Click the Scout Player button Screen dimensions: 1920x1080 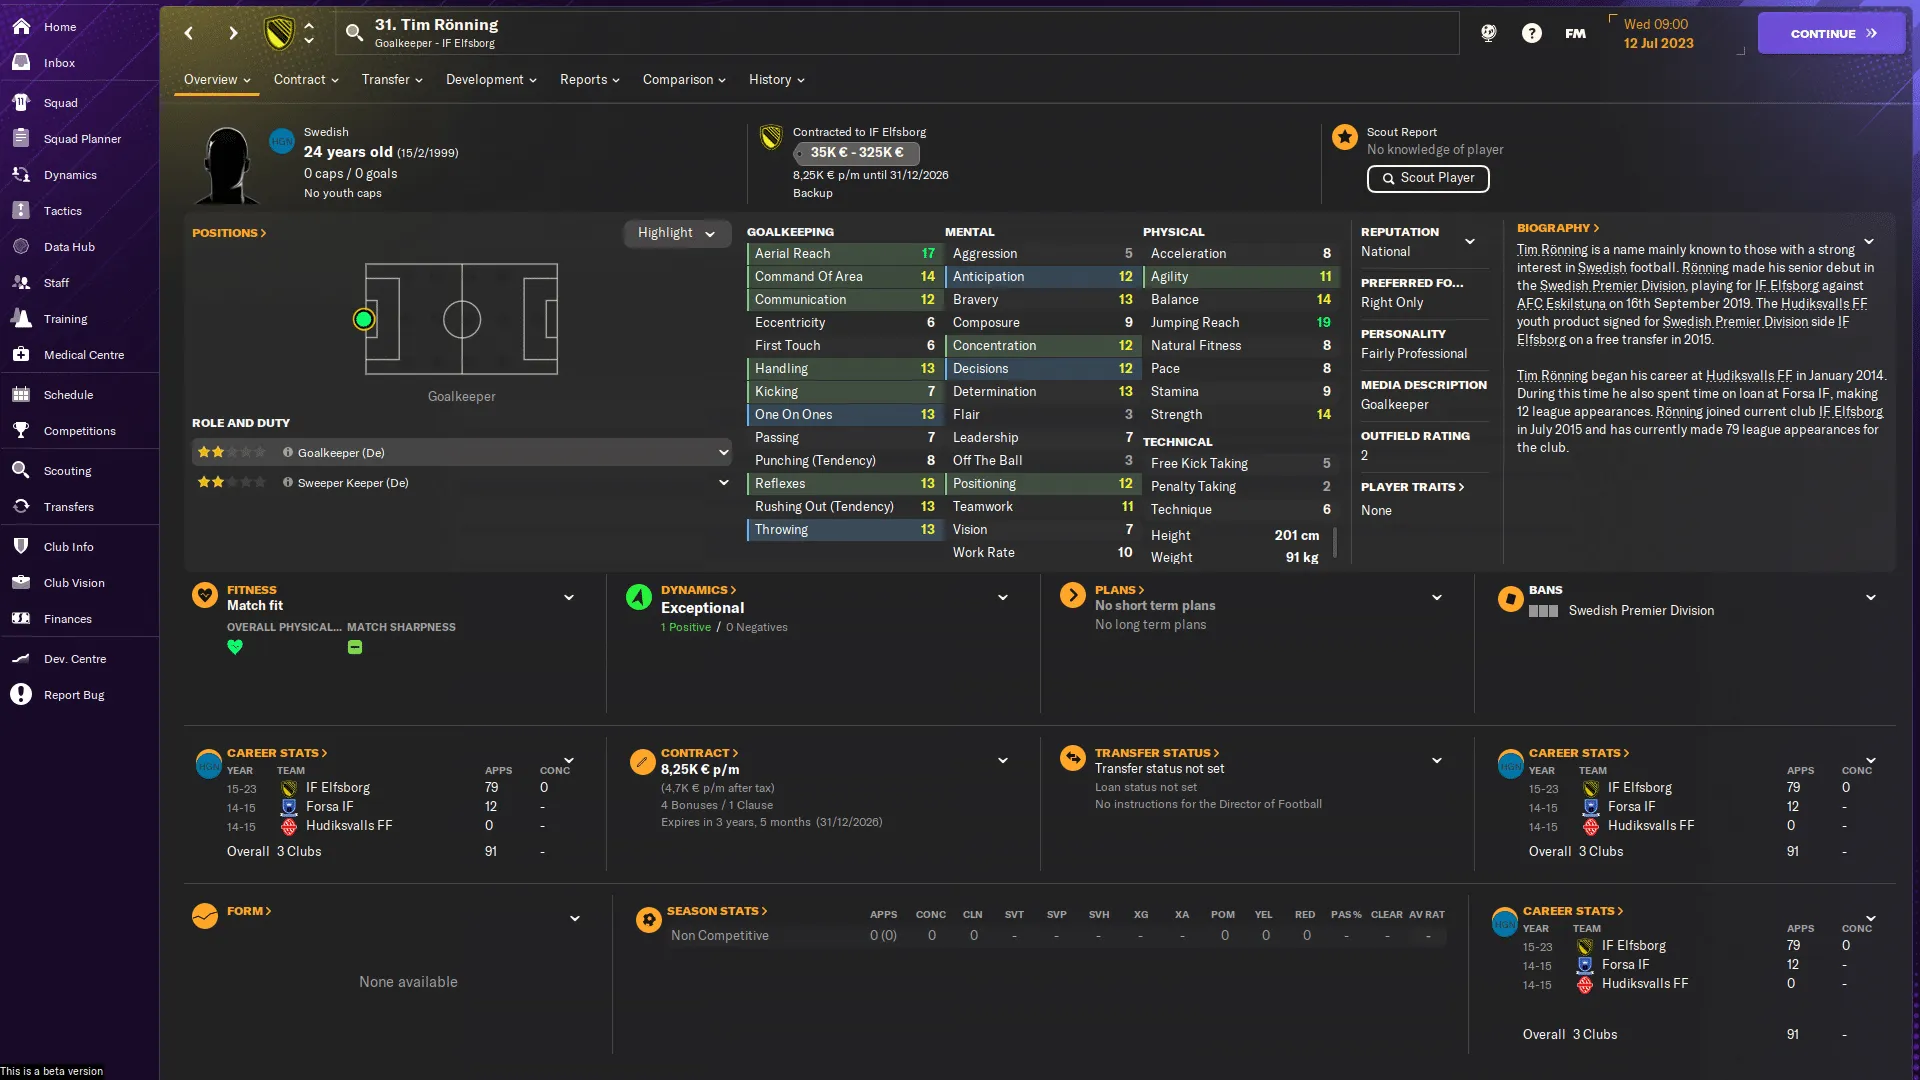tap(1428, 178)
